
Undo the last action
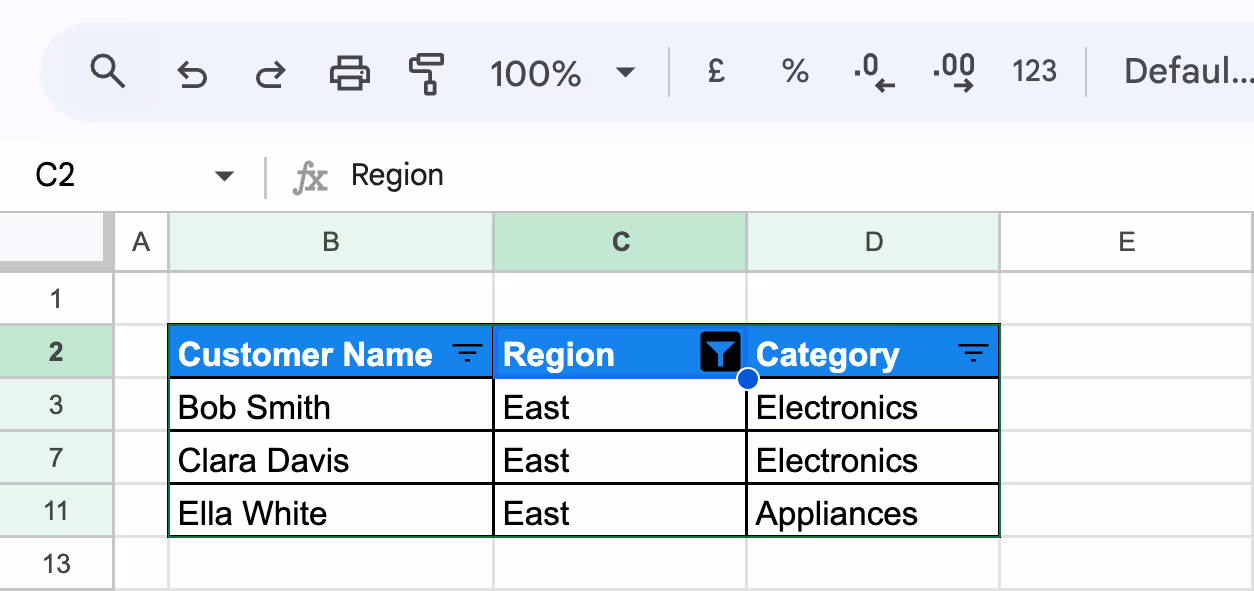click(192, 72)
